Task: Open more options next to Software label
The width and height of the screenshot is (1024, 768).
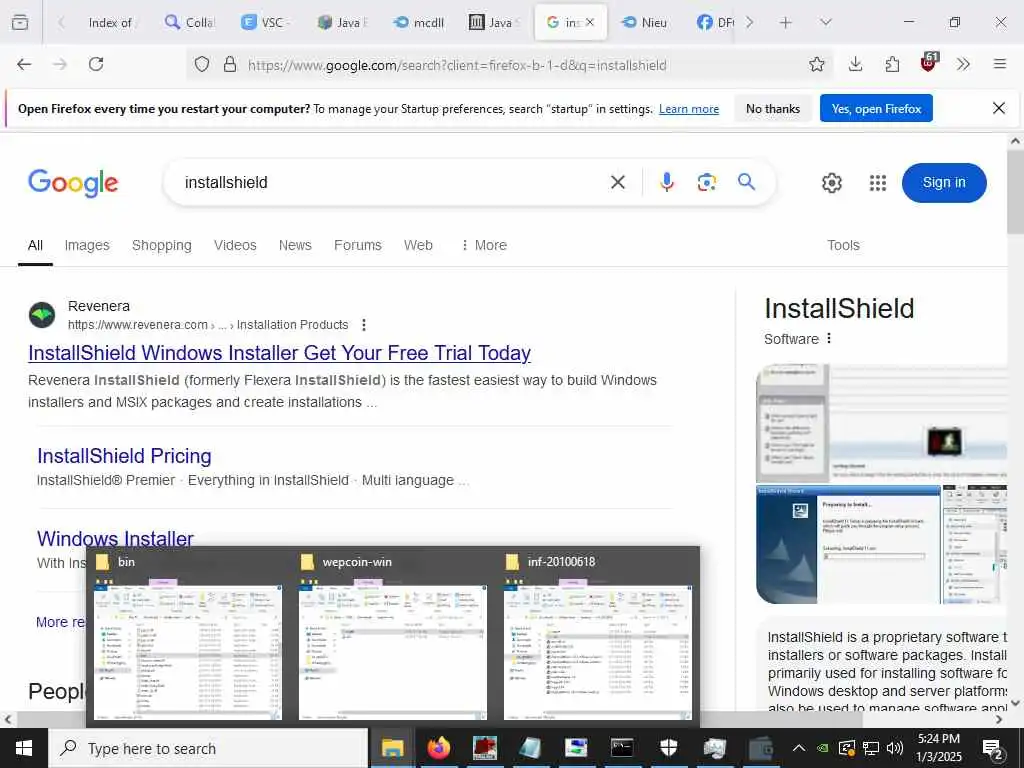Action: pos(829,338)
